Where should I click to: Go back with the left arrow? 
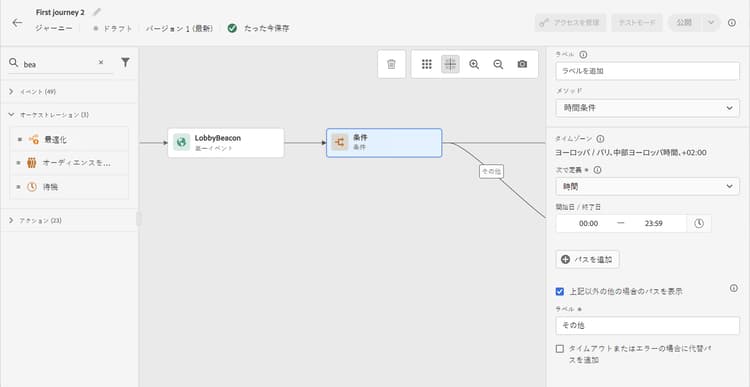(x=17, y=23)
